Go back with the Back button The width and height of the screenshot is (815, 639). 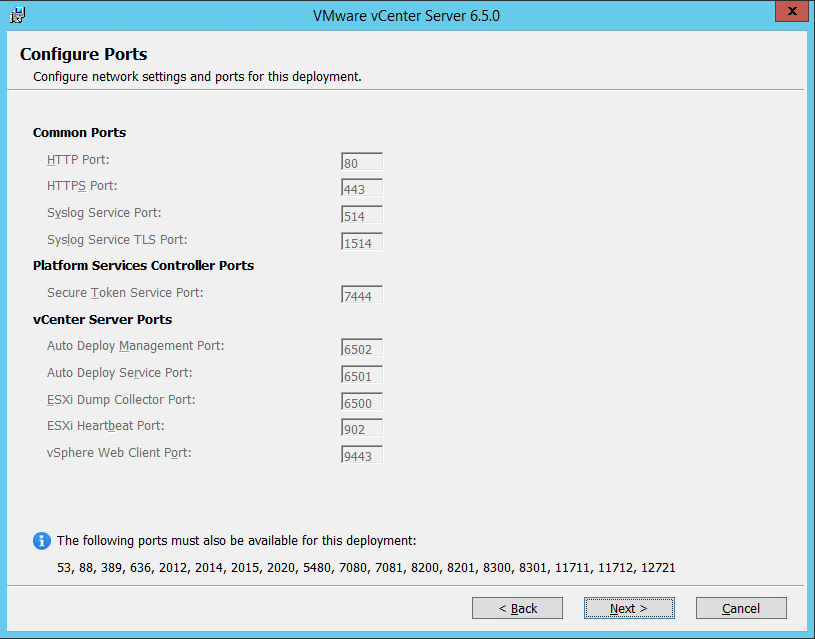click(x=517, y=608)
